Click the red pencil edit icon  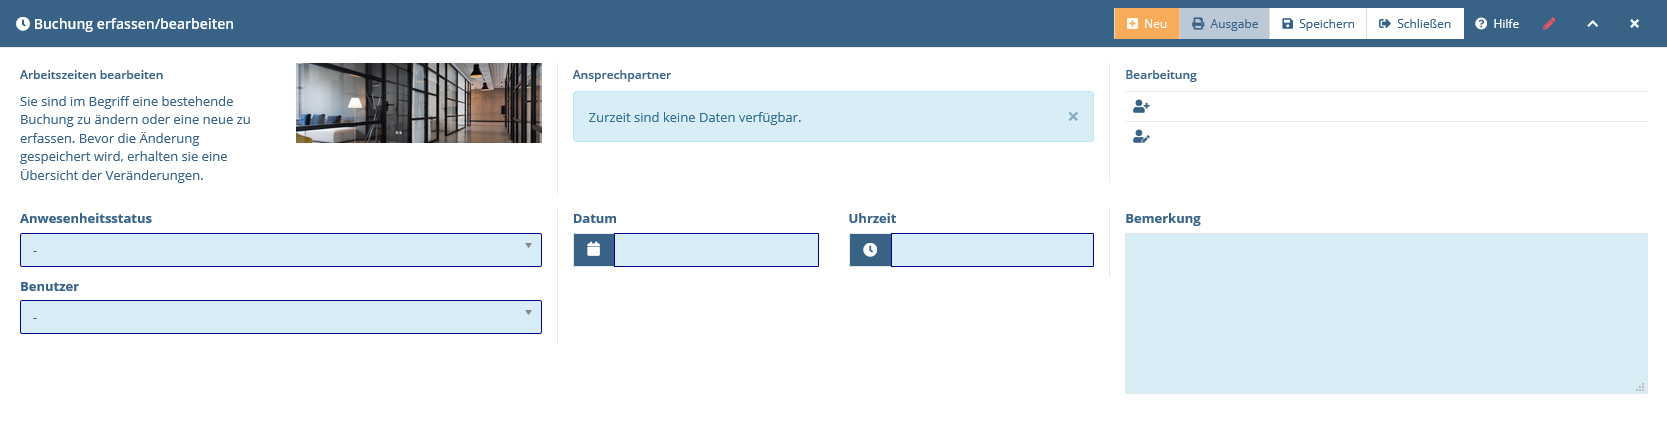[1549, 24]
